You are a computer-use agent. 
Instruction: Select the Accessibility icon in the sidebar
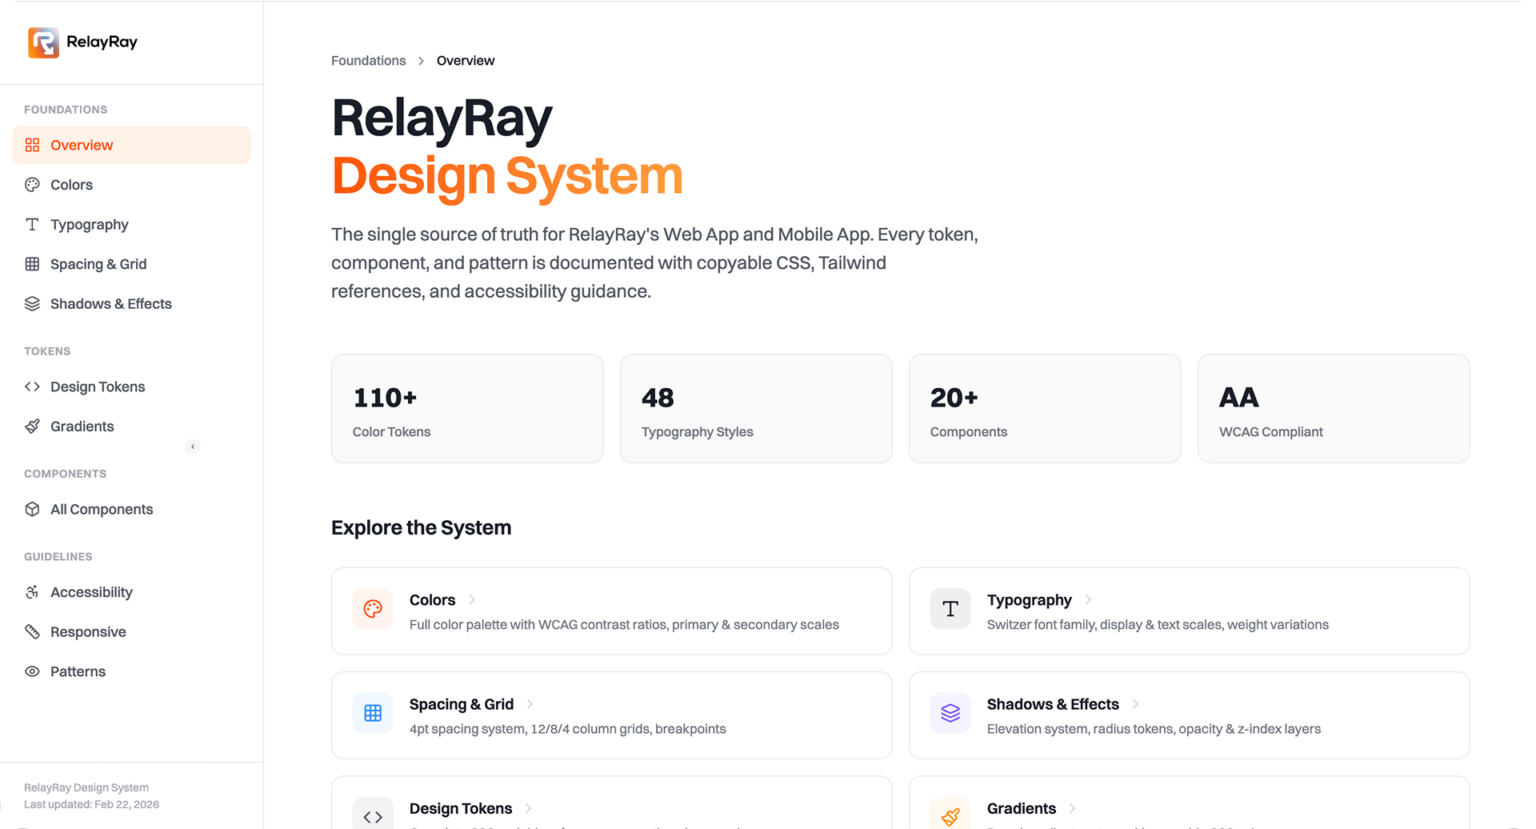pos(31,591)
